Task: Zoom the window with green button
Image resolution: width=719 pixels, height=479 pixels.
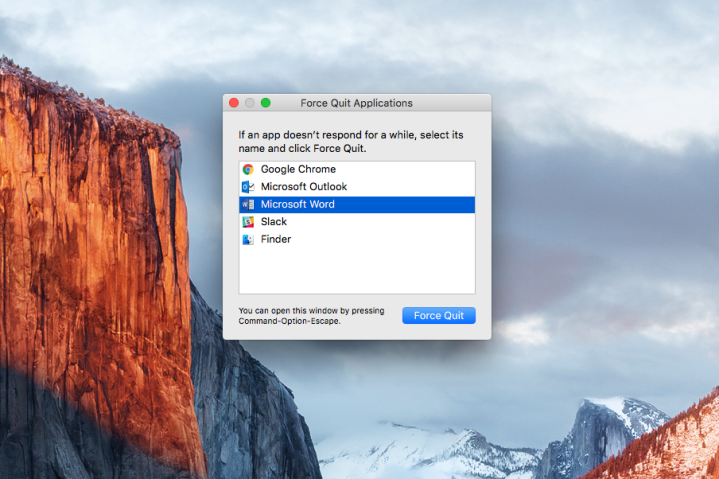Action: (x=265, y=103)
